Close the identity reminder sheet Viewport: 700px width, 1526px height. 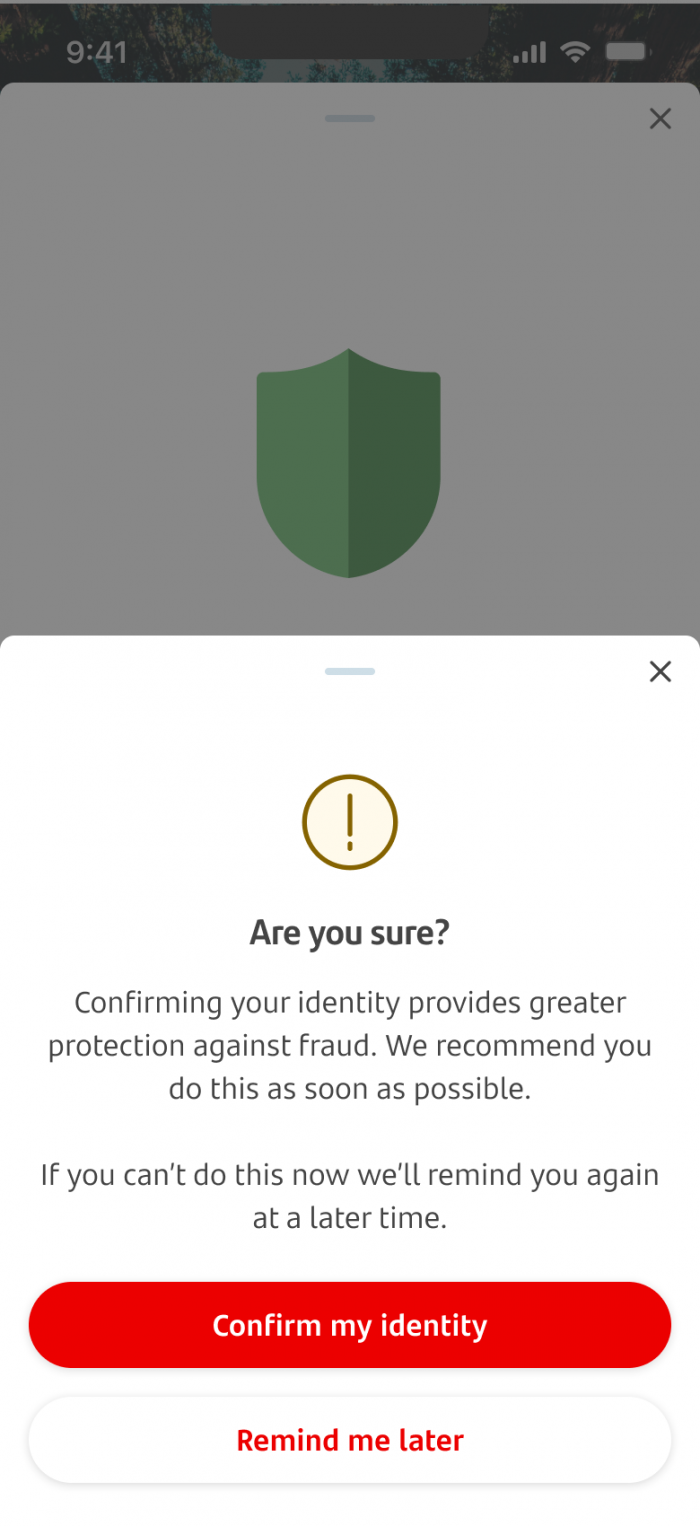pyautogui.click(x=660, y=671)
